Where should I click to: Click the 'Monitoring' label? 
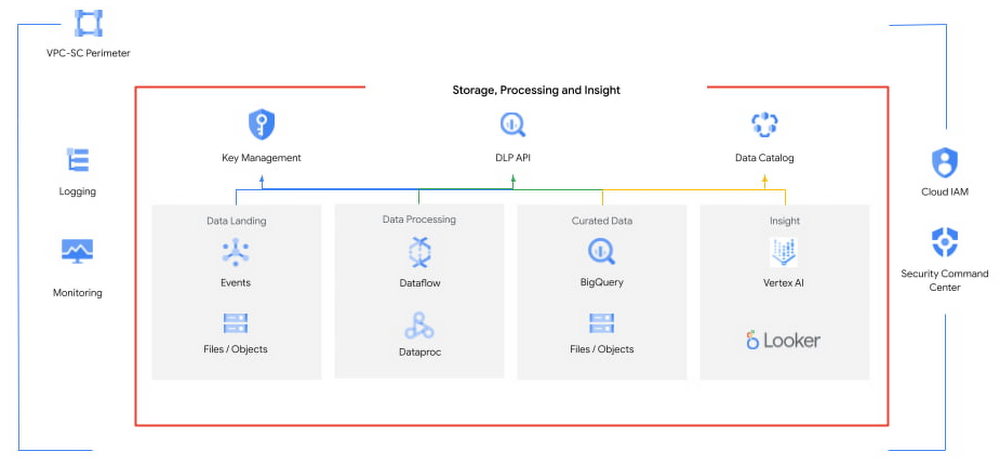[x=77, y=293]
